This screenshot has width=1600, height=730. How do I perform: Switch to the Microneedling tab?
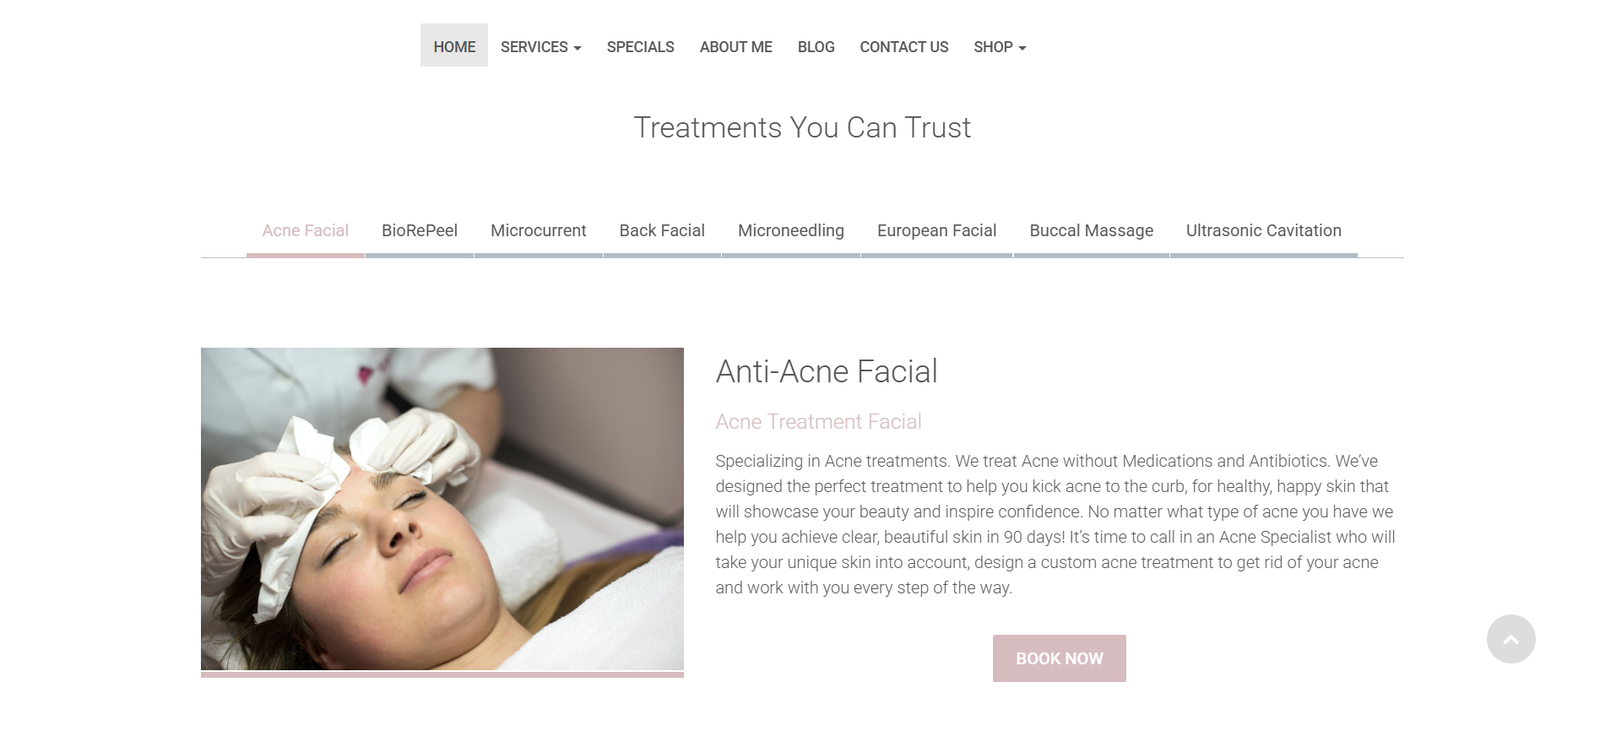click(x=791, y=231)
